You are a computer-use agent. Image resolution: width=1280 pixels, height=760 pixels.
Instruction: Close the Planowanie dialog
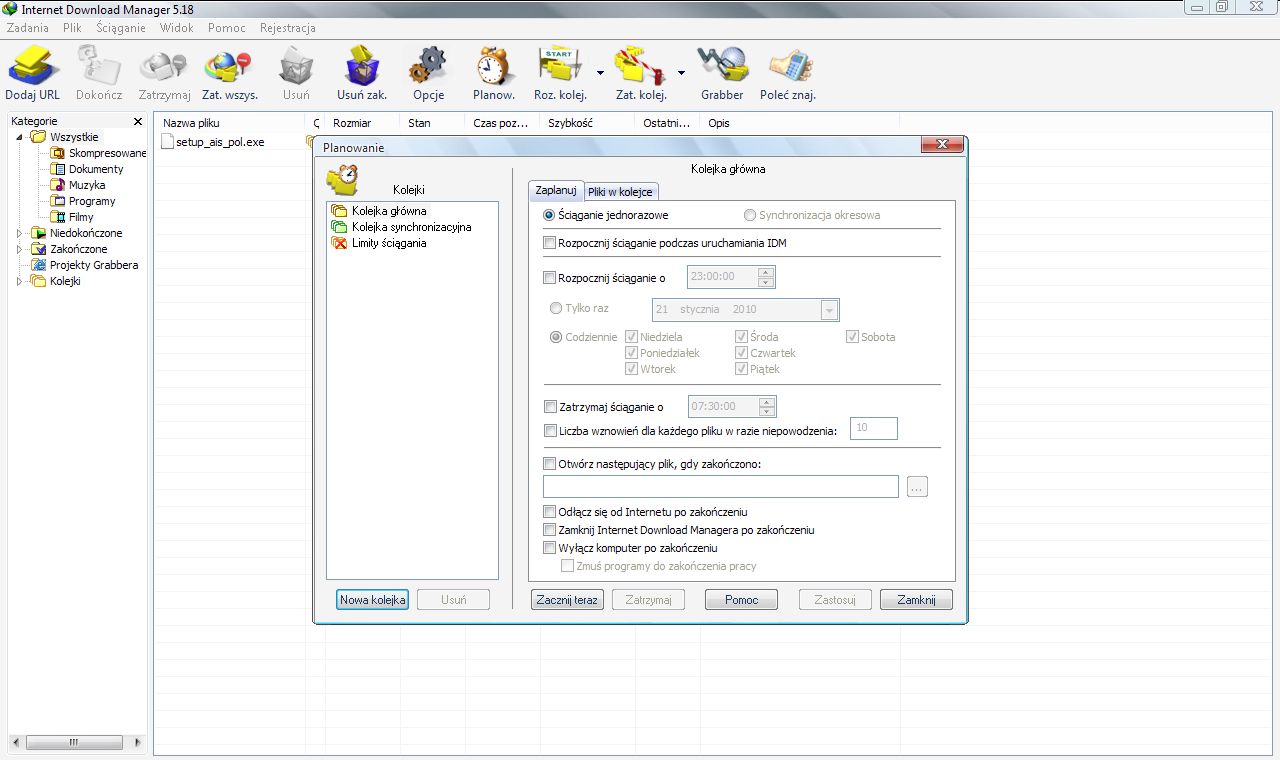point(943,146)
